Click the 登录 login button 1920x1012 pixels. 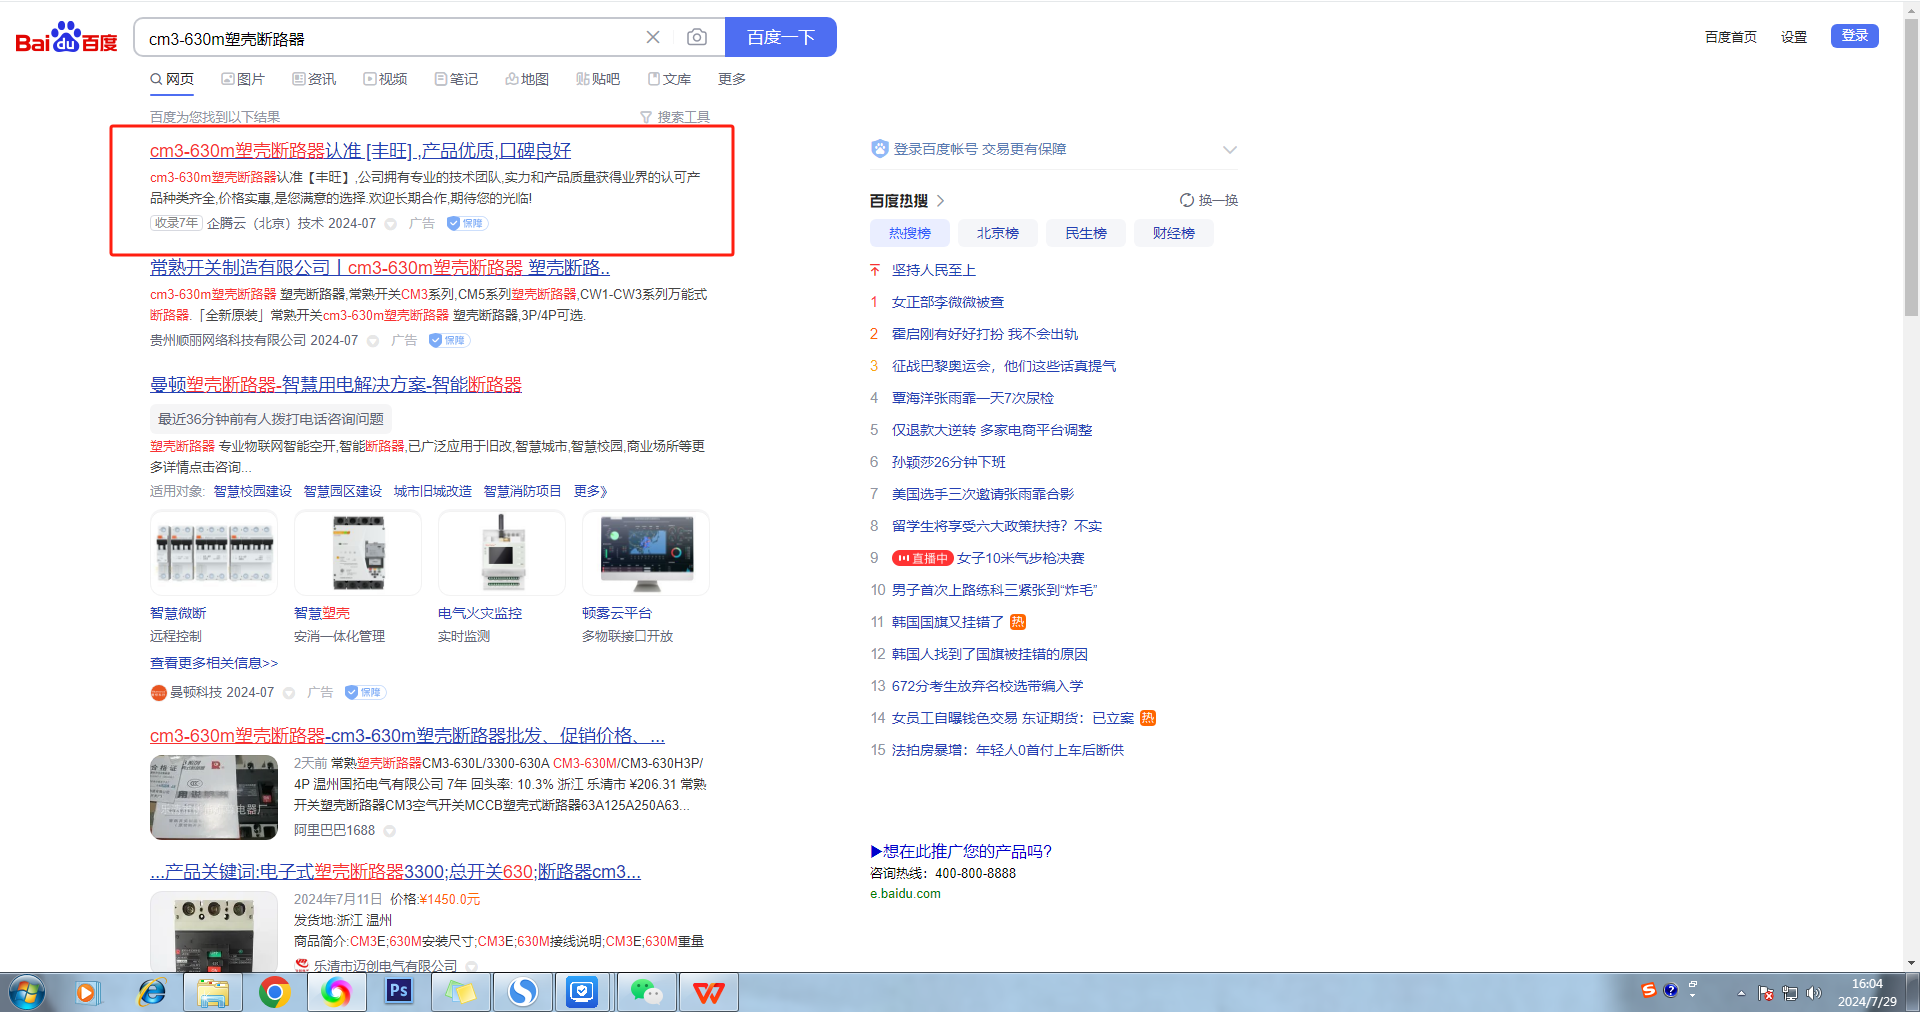coord(1854,36)
